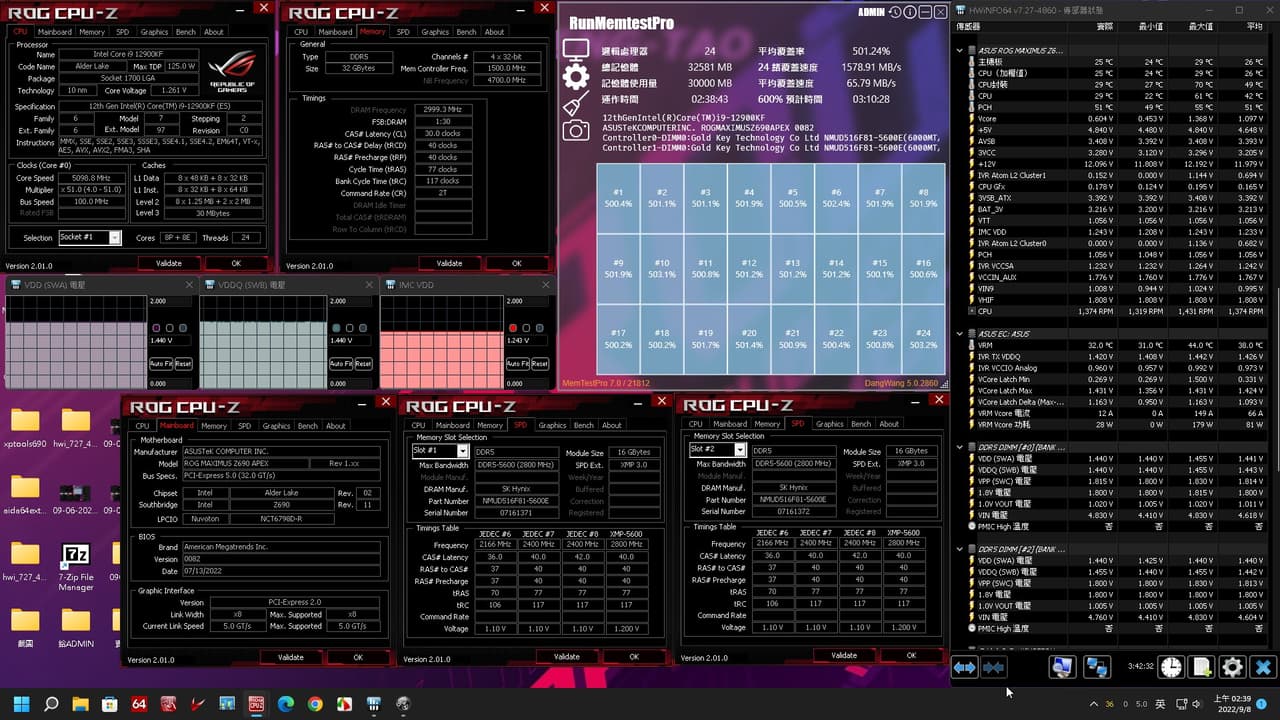This screenshot has height=720, width=1280.
Task: Take screenshot with RunMemtestPro camera icon
Action: (x=575, y=130)
